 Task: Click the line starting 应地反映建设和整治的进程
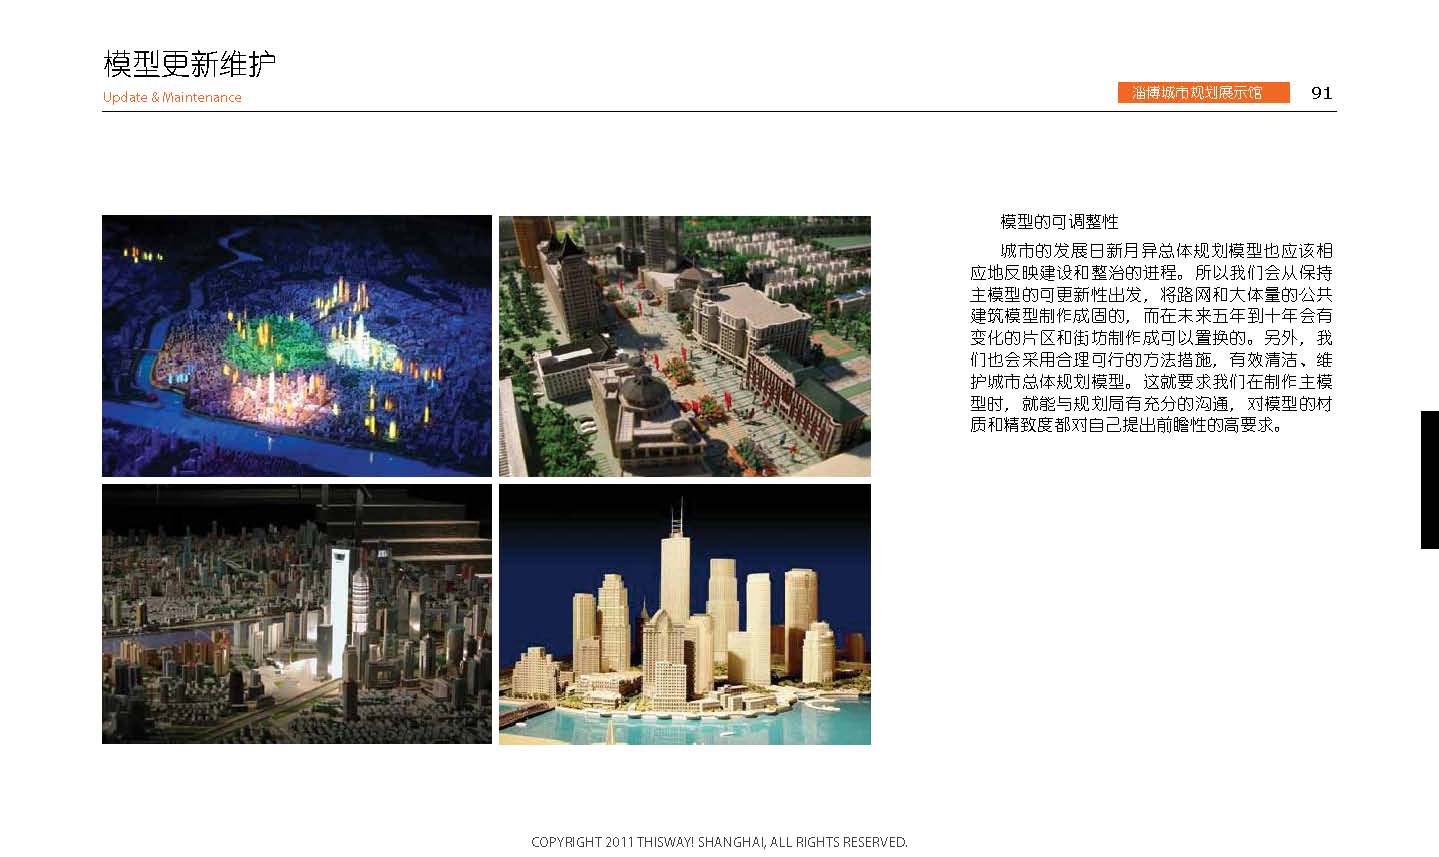click(x=1151, y=273)
